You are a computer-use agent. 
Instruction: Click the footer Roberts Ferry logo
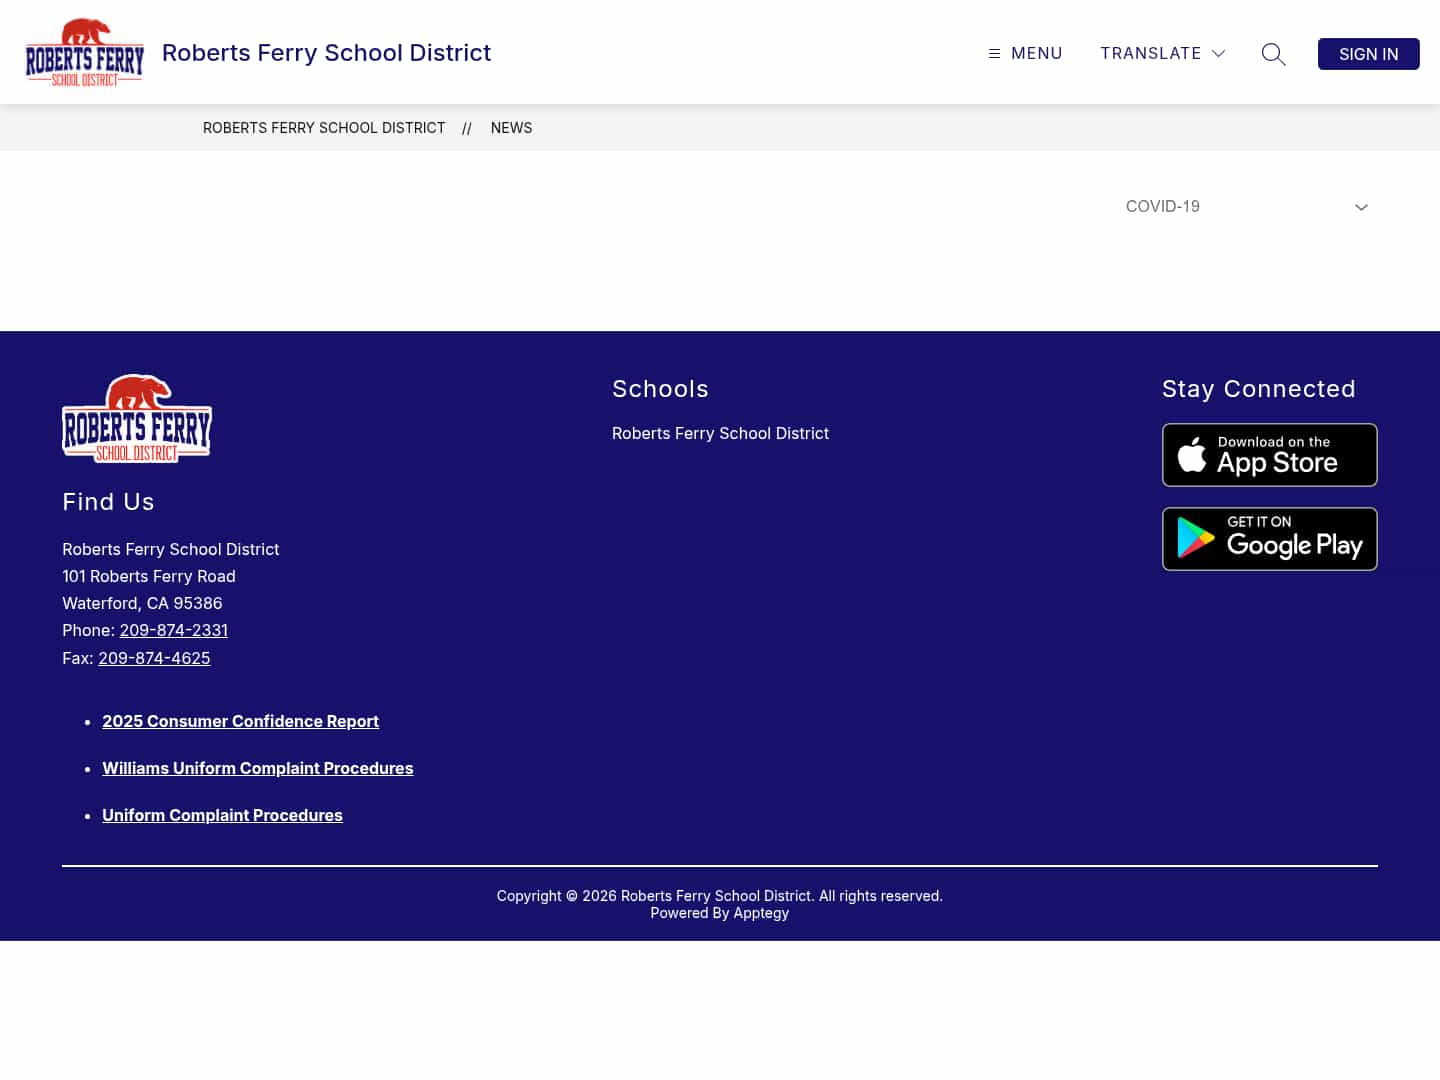pos(137,418)
